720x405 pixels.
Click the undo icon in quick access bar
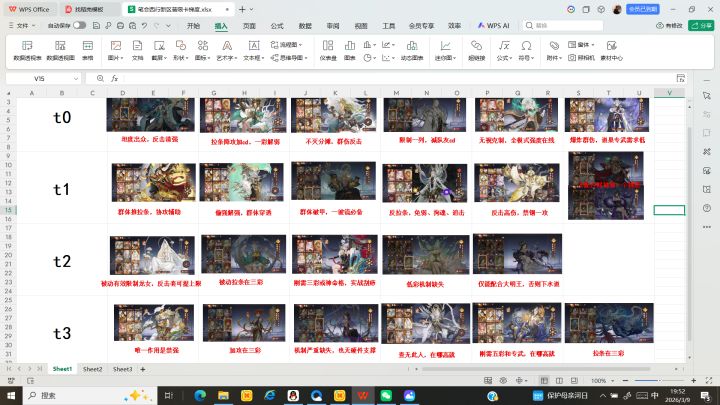144,26
